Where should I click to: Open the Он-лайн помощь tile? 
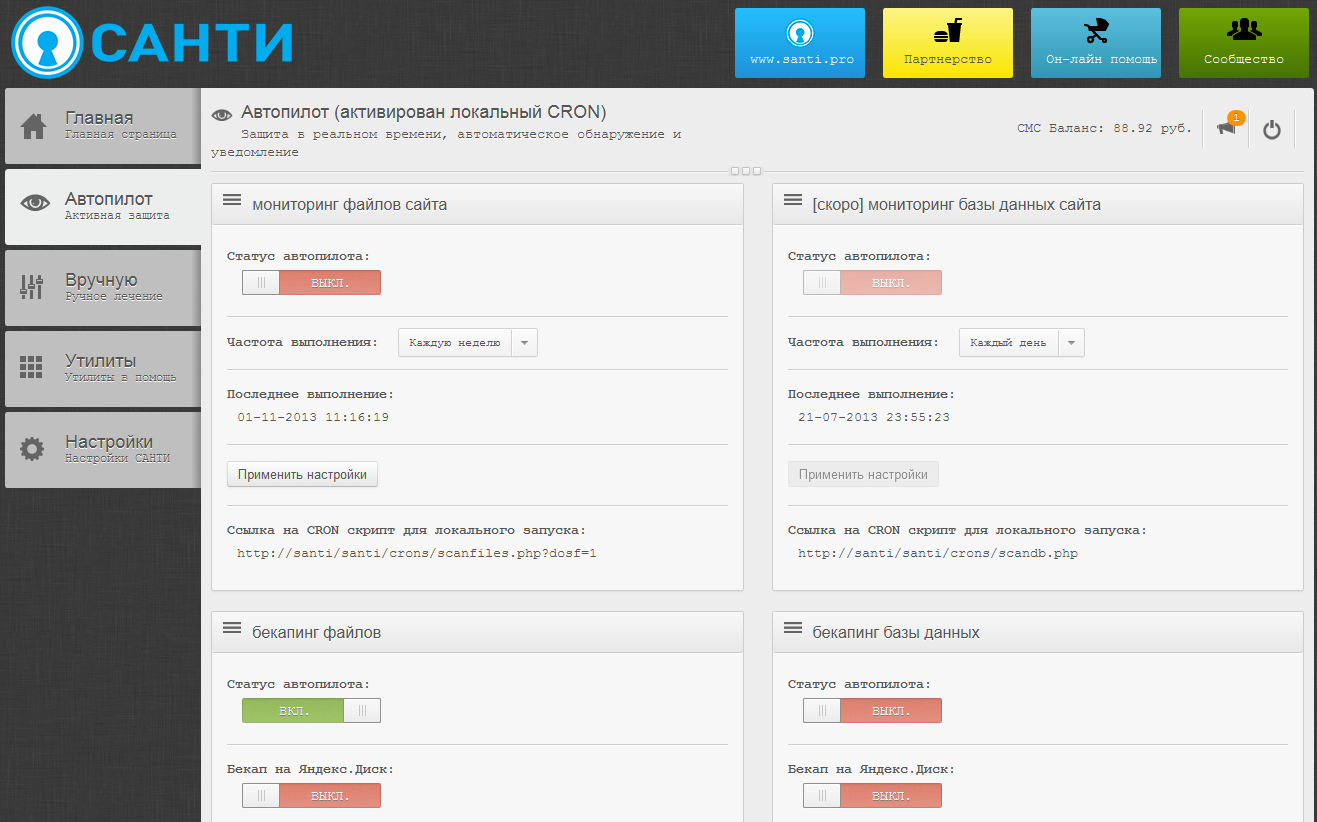[x=1096, y=43]
